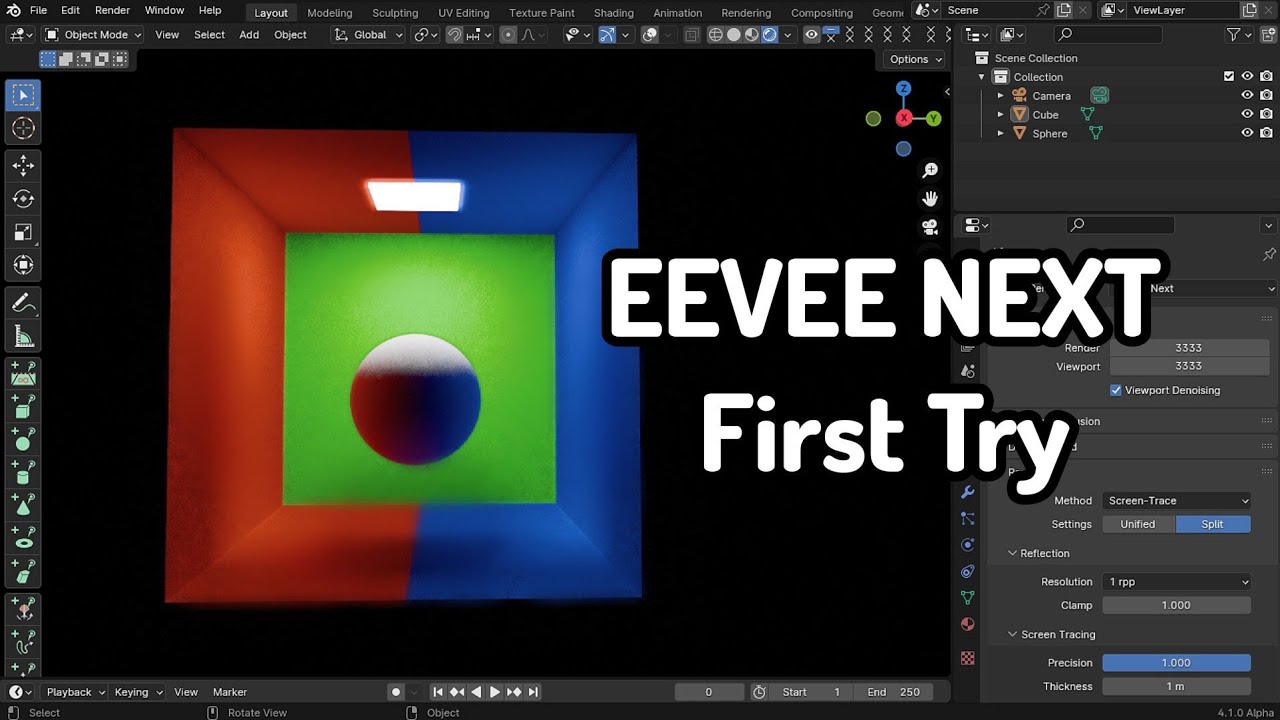Viewport: 1280px width, 720px height.
Task: Open the Object Mode dropdown
Action: tap(93, 35)
